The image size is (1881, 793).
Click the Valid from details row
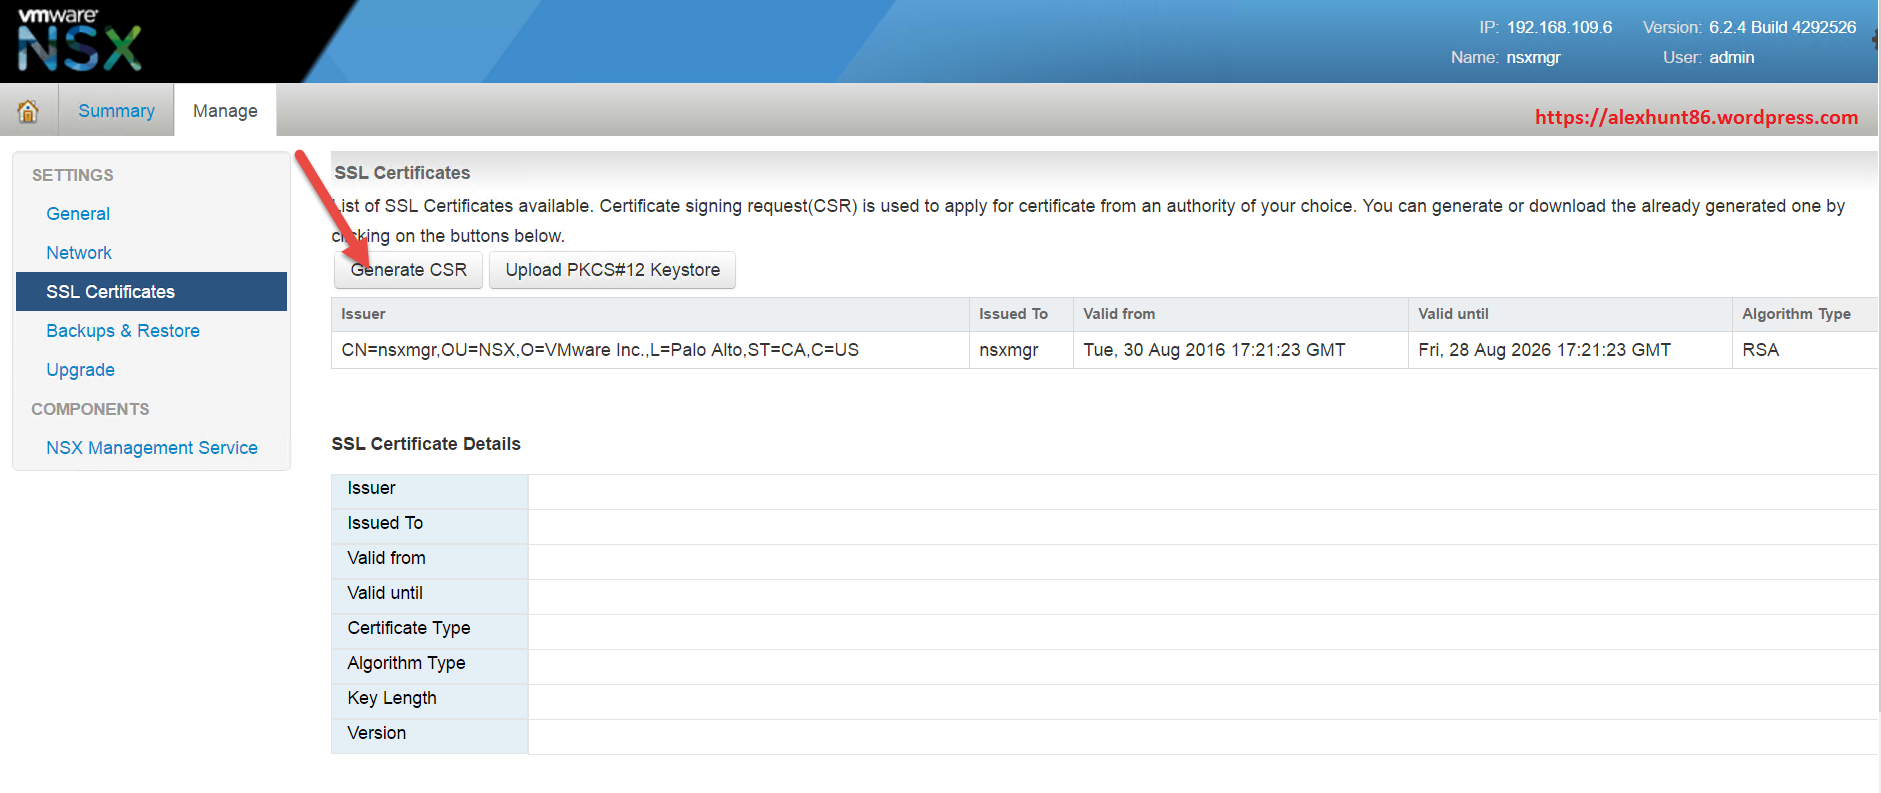[x=1104, y=562]
